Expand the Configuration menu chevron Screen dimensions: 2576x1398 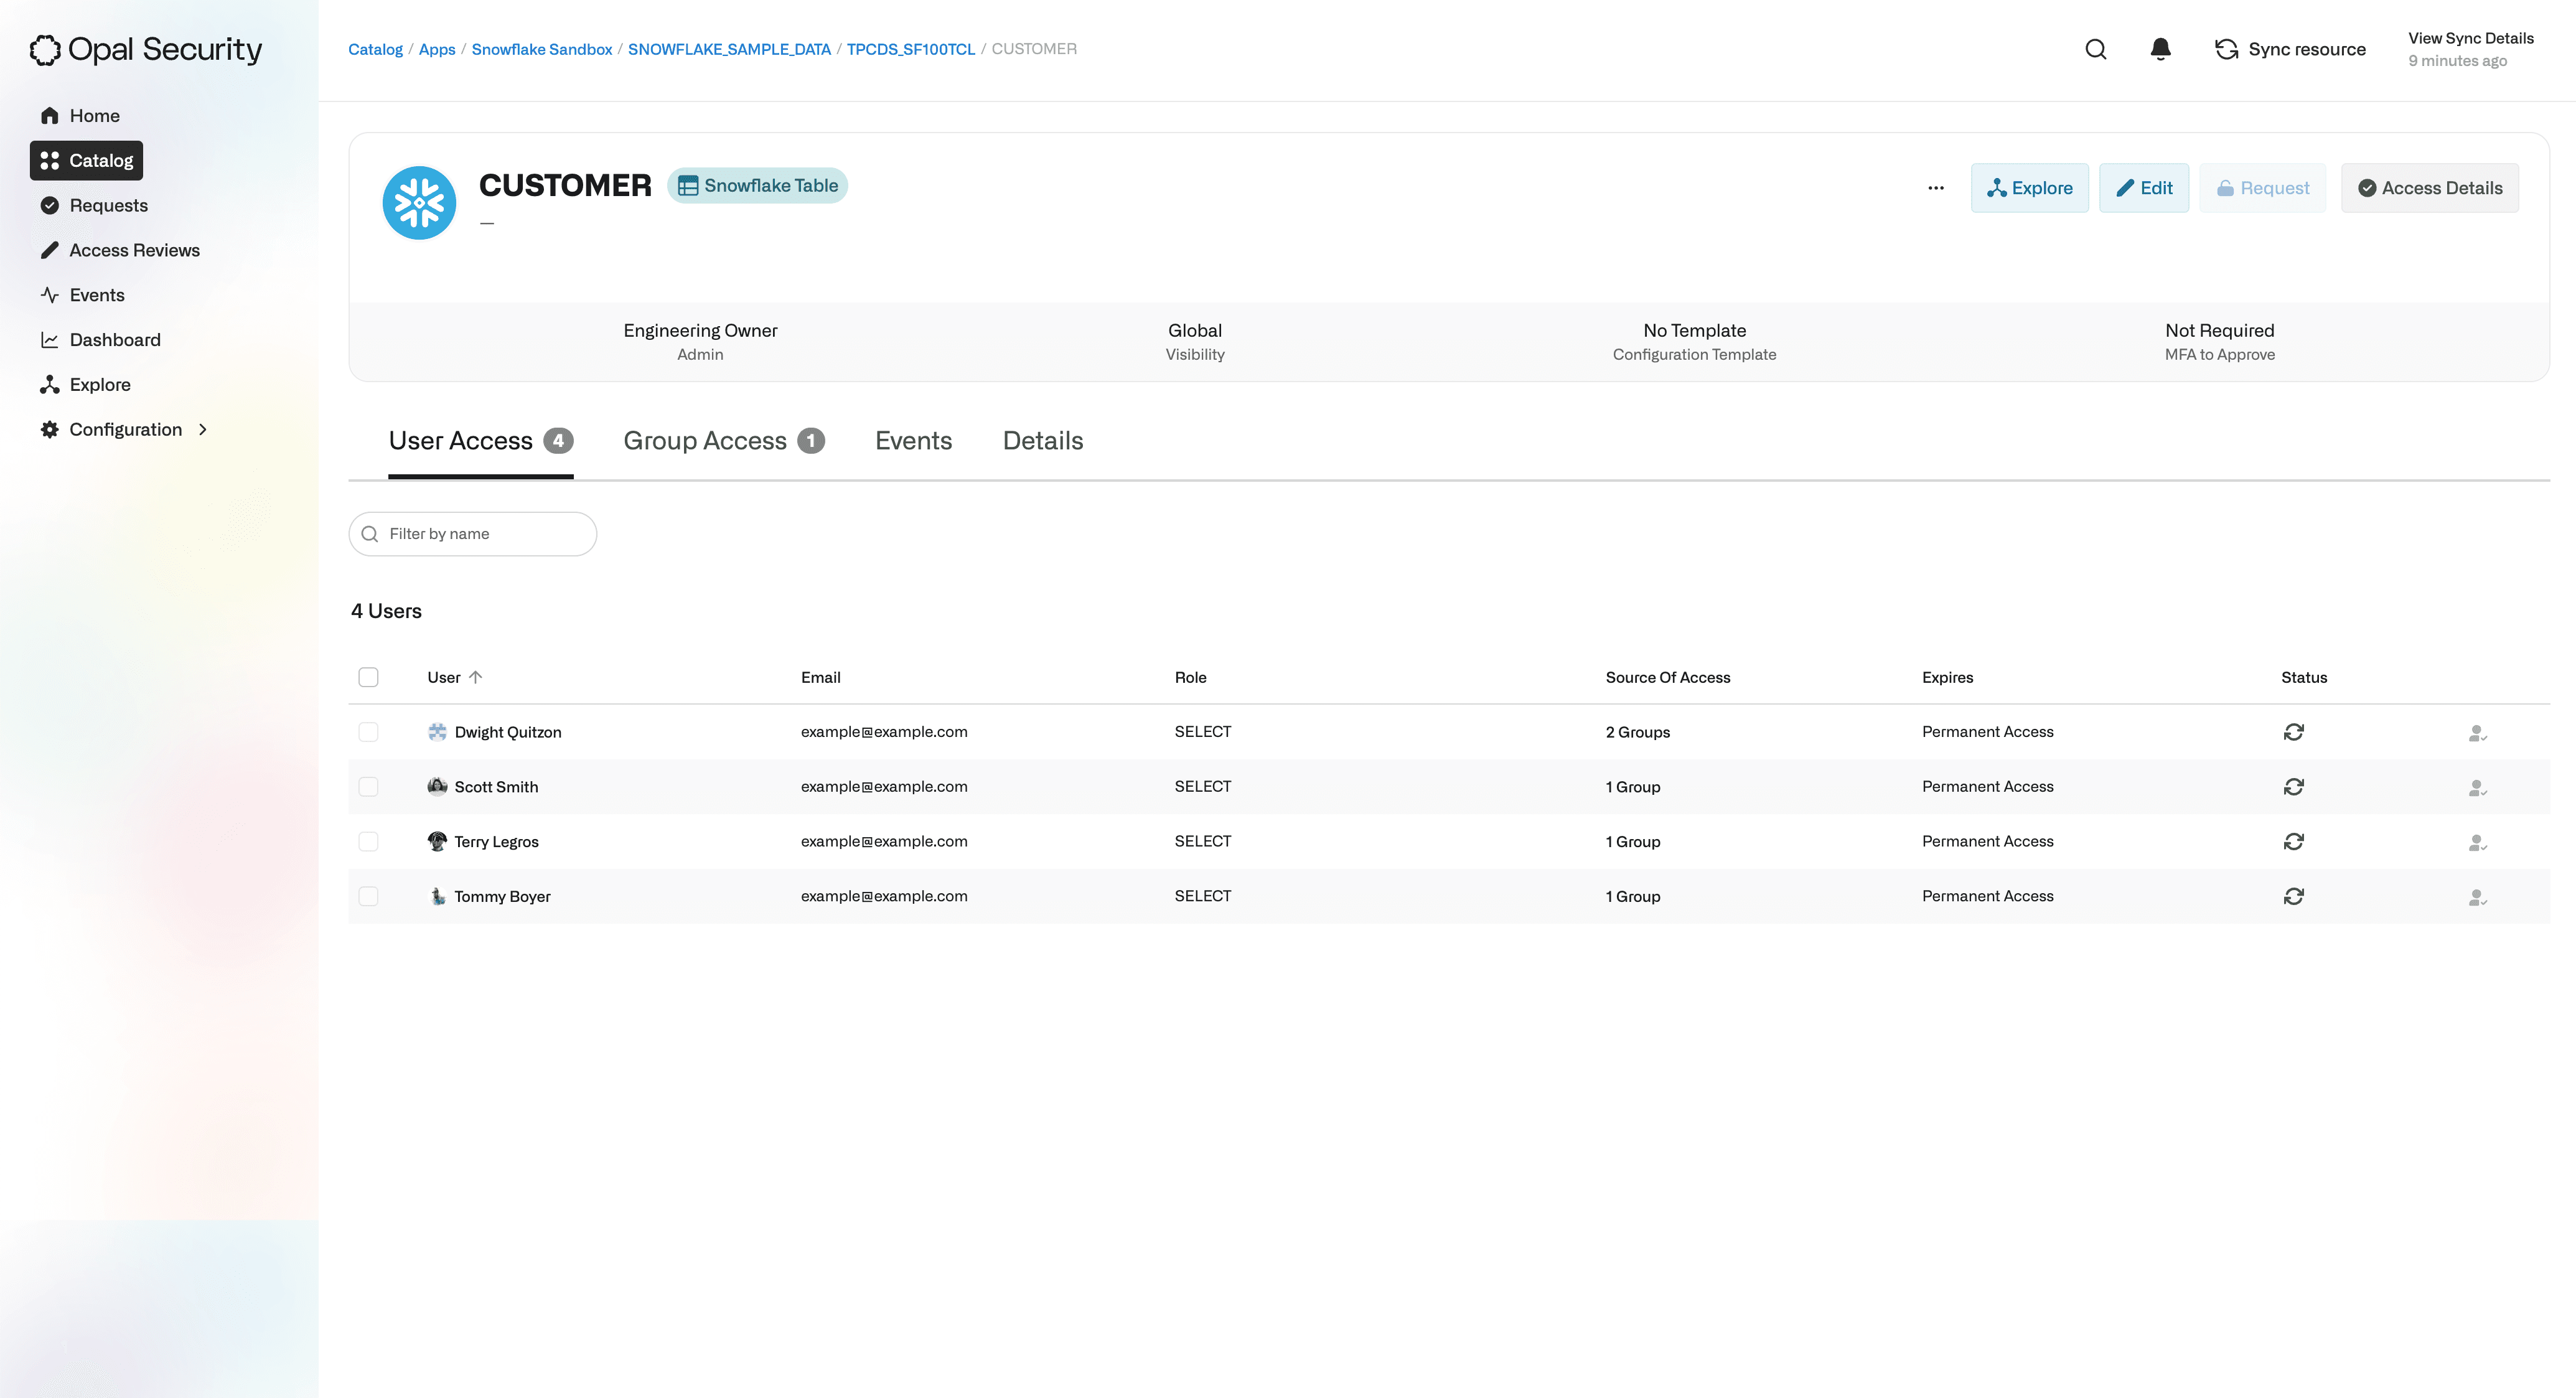203,429
